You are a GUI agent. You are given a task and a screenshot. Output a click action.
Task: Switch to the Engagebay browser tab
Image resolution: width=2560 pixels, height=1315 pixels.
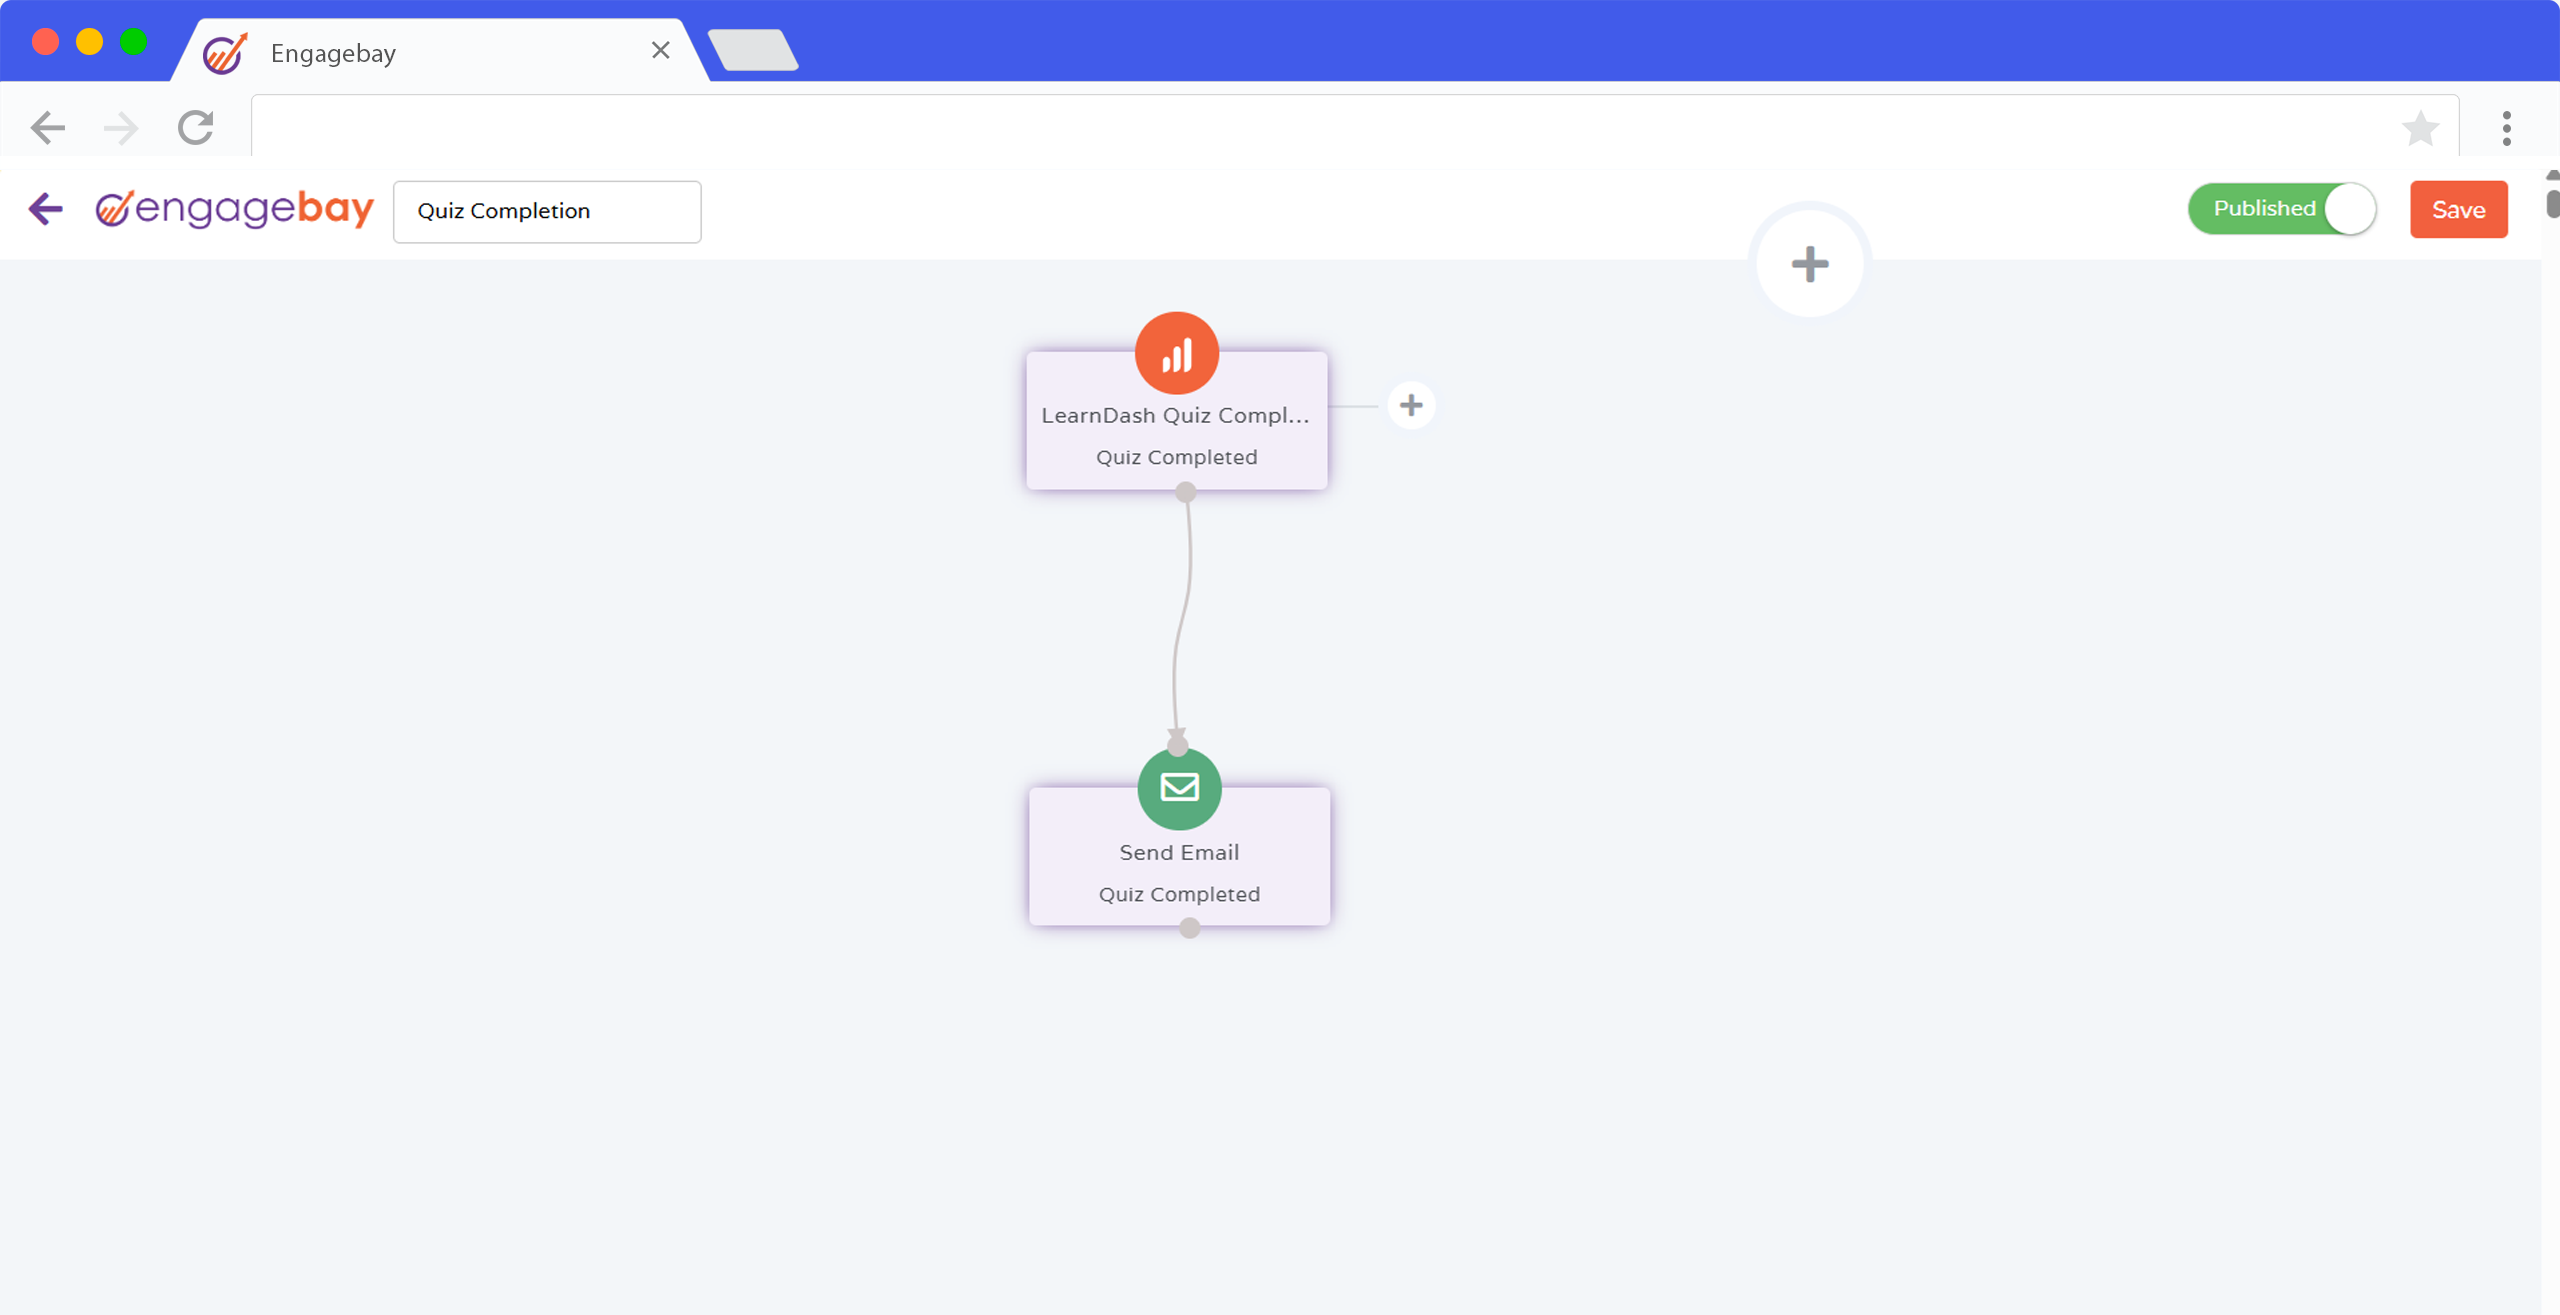point(440,52)
